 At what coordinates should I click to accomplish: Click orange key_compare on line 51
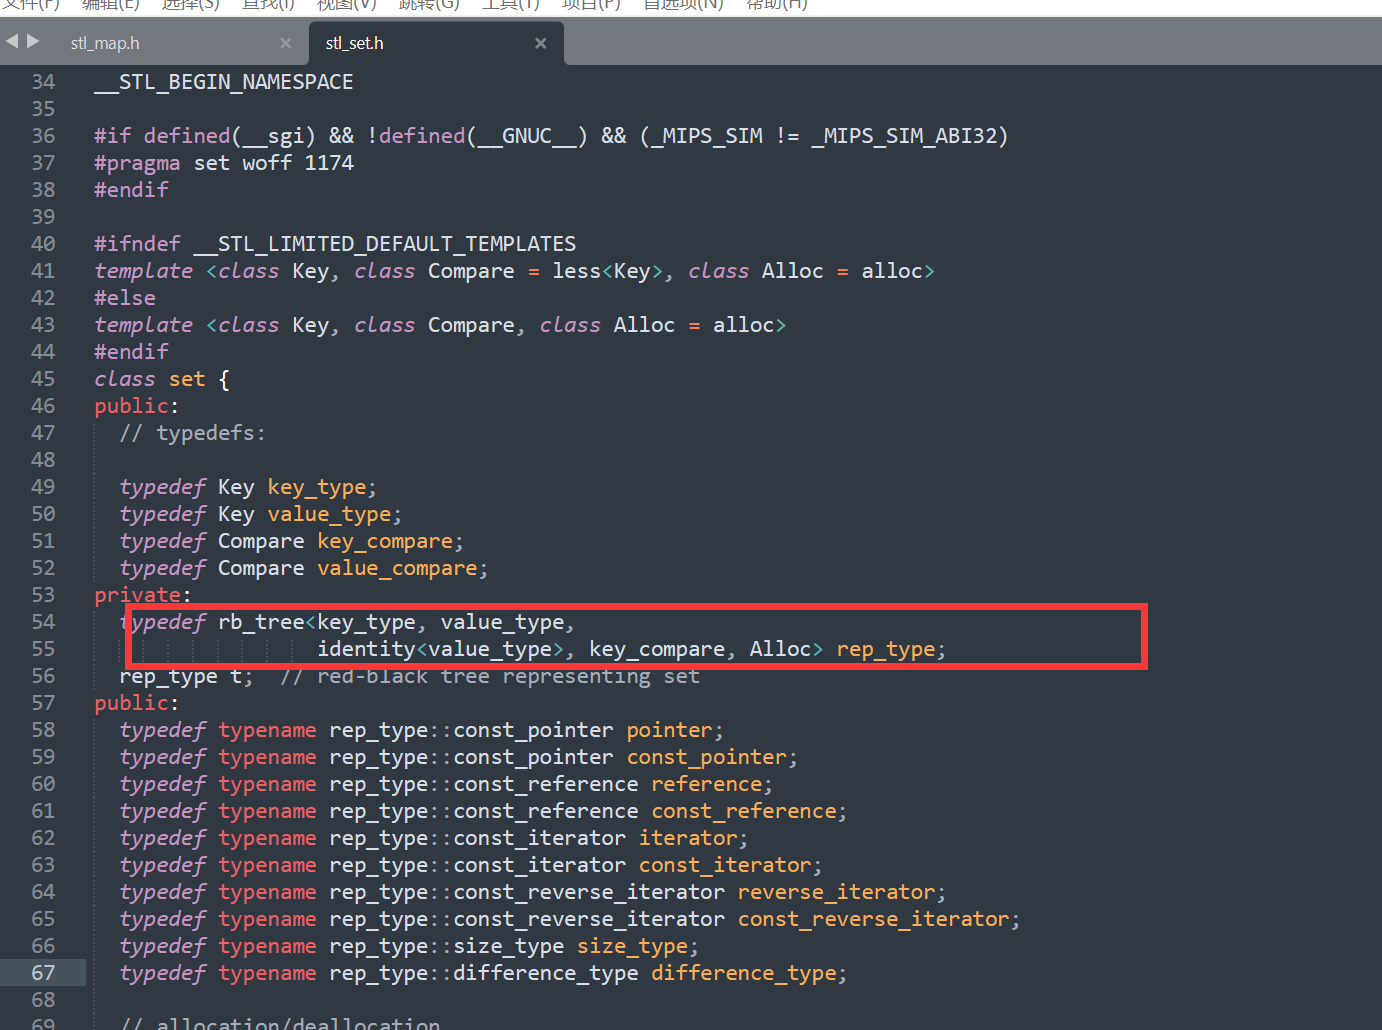pos(385,541)
